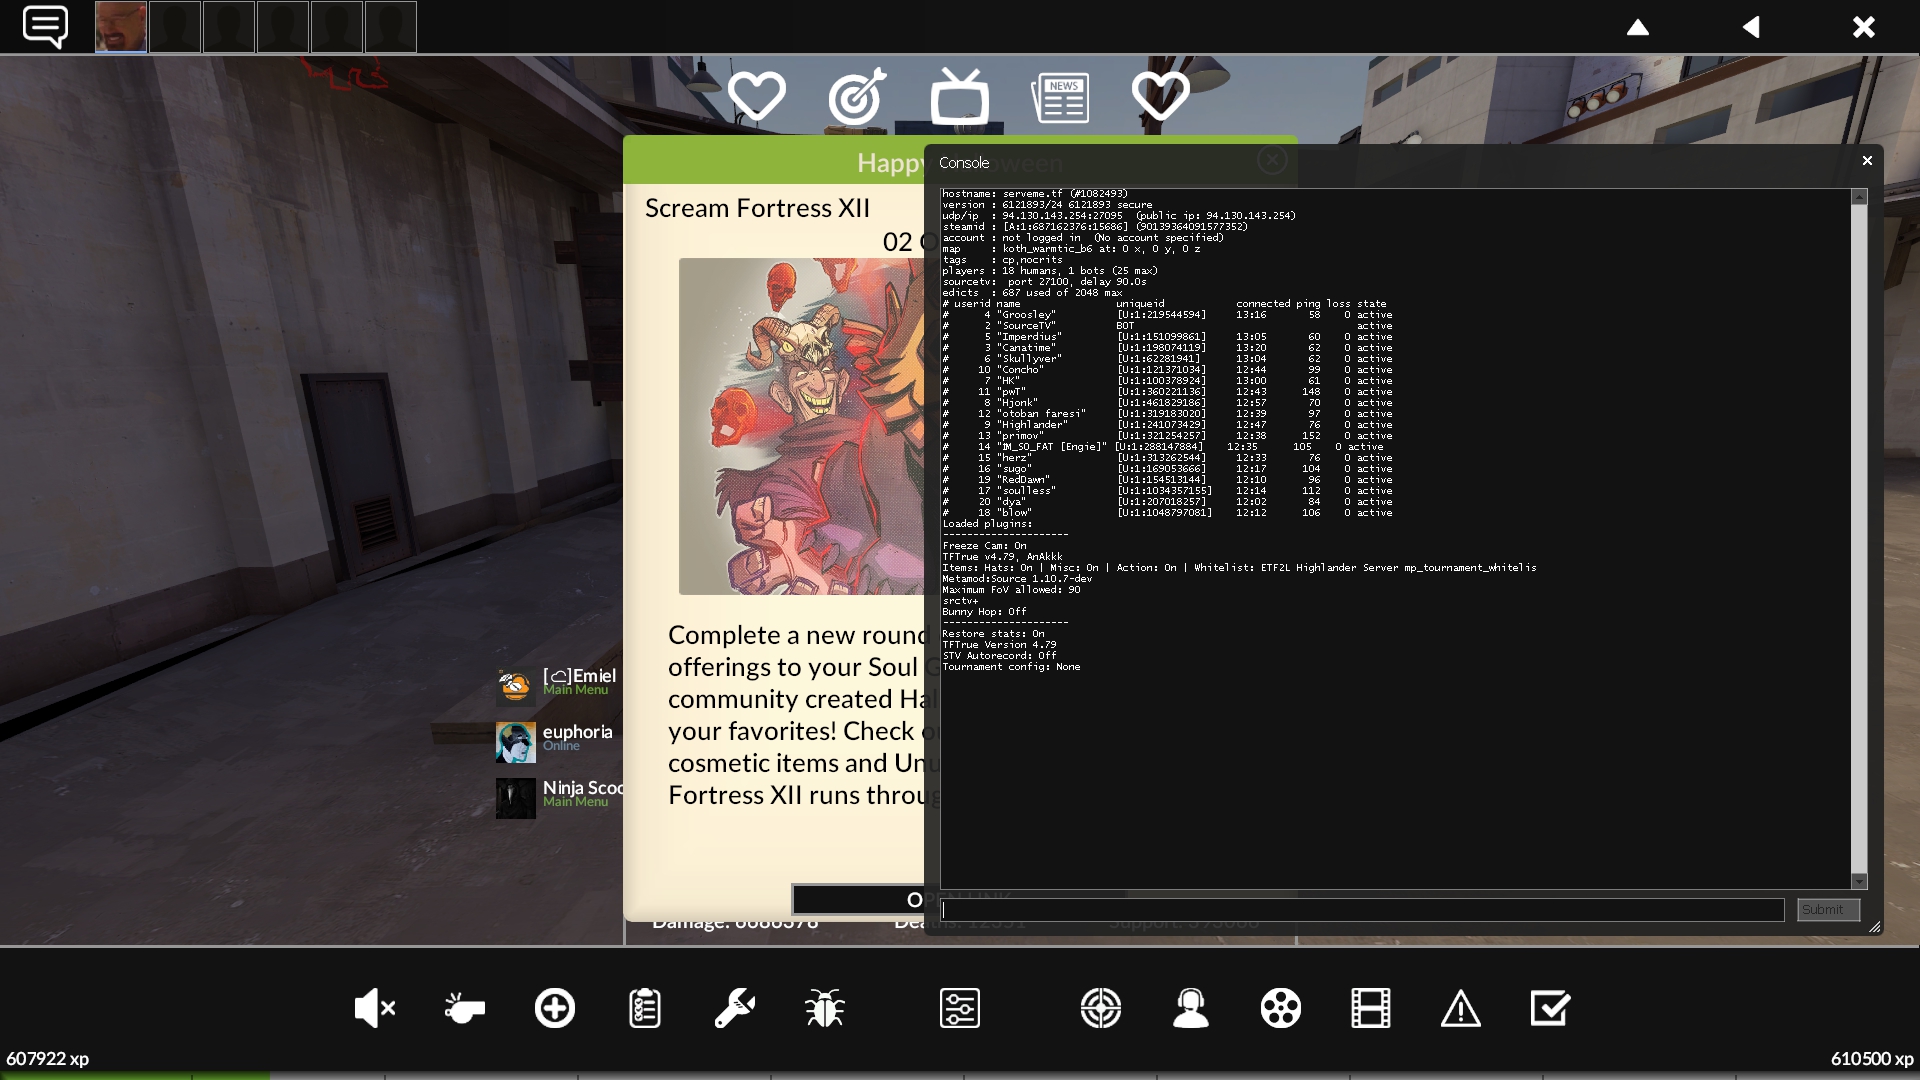
Task: Click the empty second player slot silhouette
Action: 175,27
